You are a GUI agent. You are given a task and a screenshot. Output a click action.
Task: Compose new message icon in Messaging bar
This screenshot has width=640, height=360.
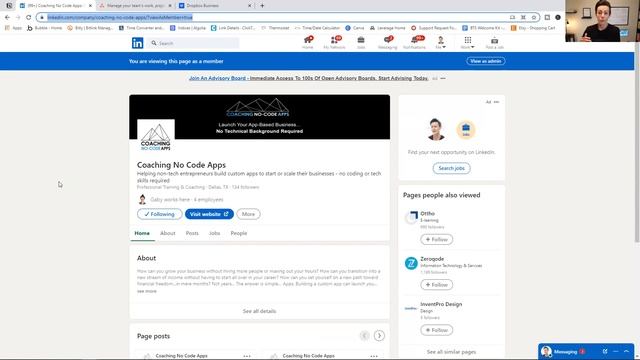point(605,351)
